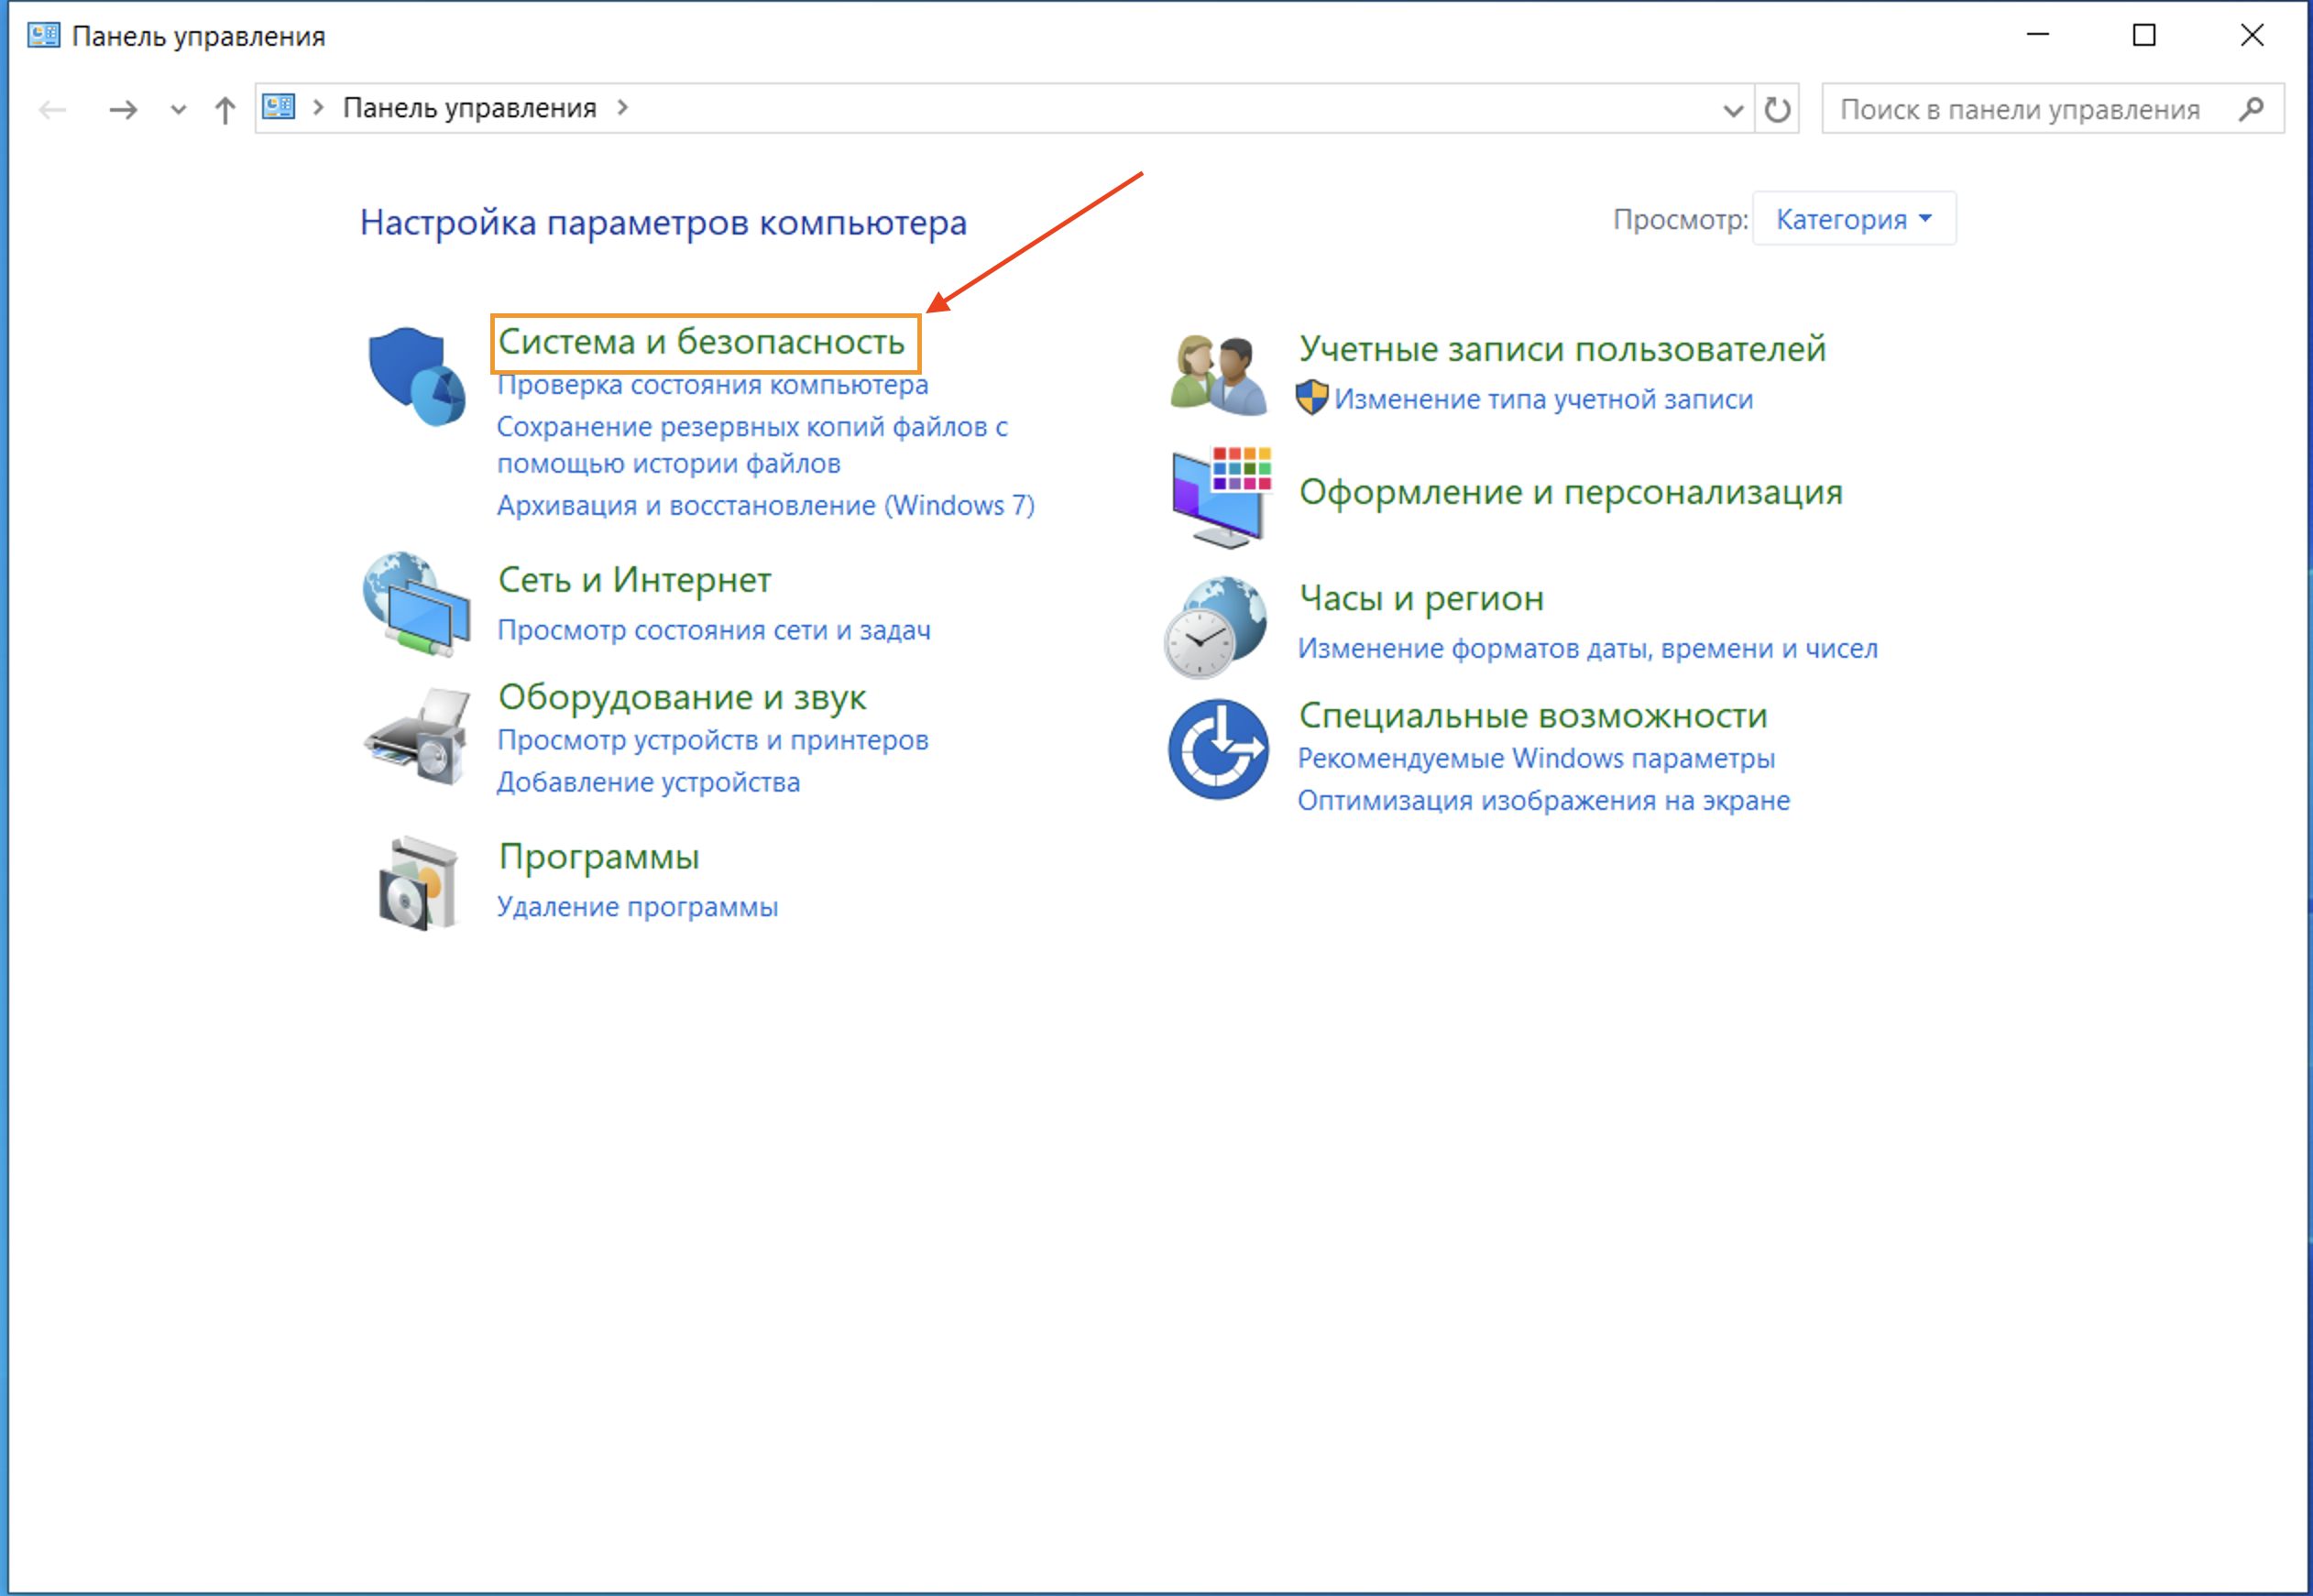2313x1596 pixels.
Task: Open Система и безопасность category
Action: point(701,342)
